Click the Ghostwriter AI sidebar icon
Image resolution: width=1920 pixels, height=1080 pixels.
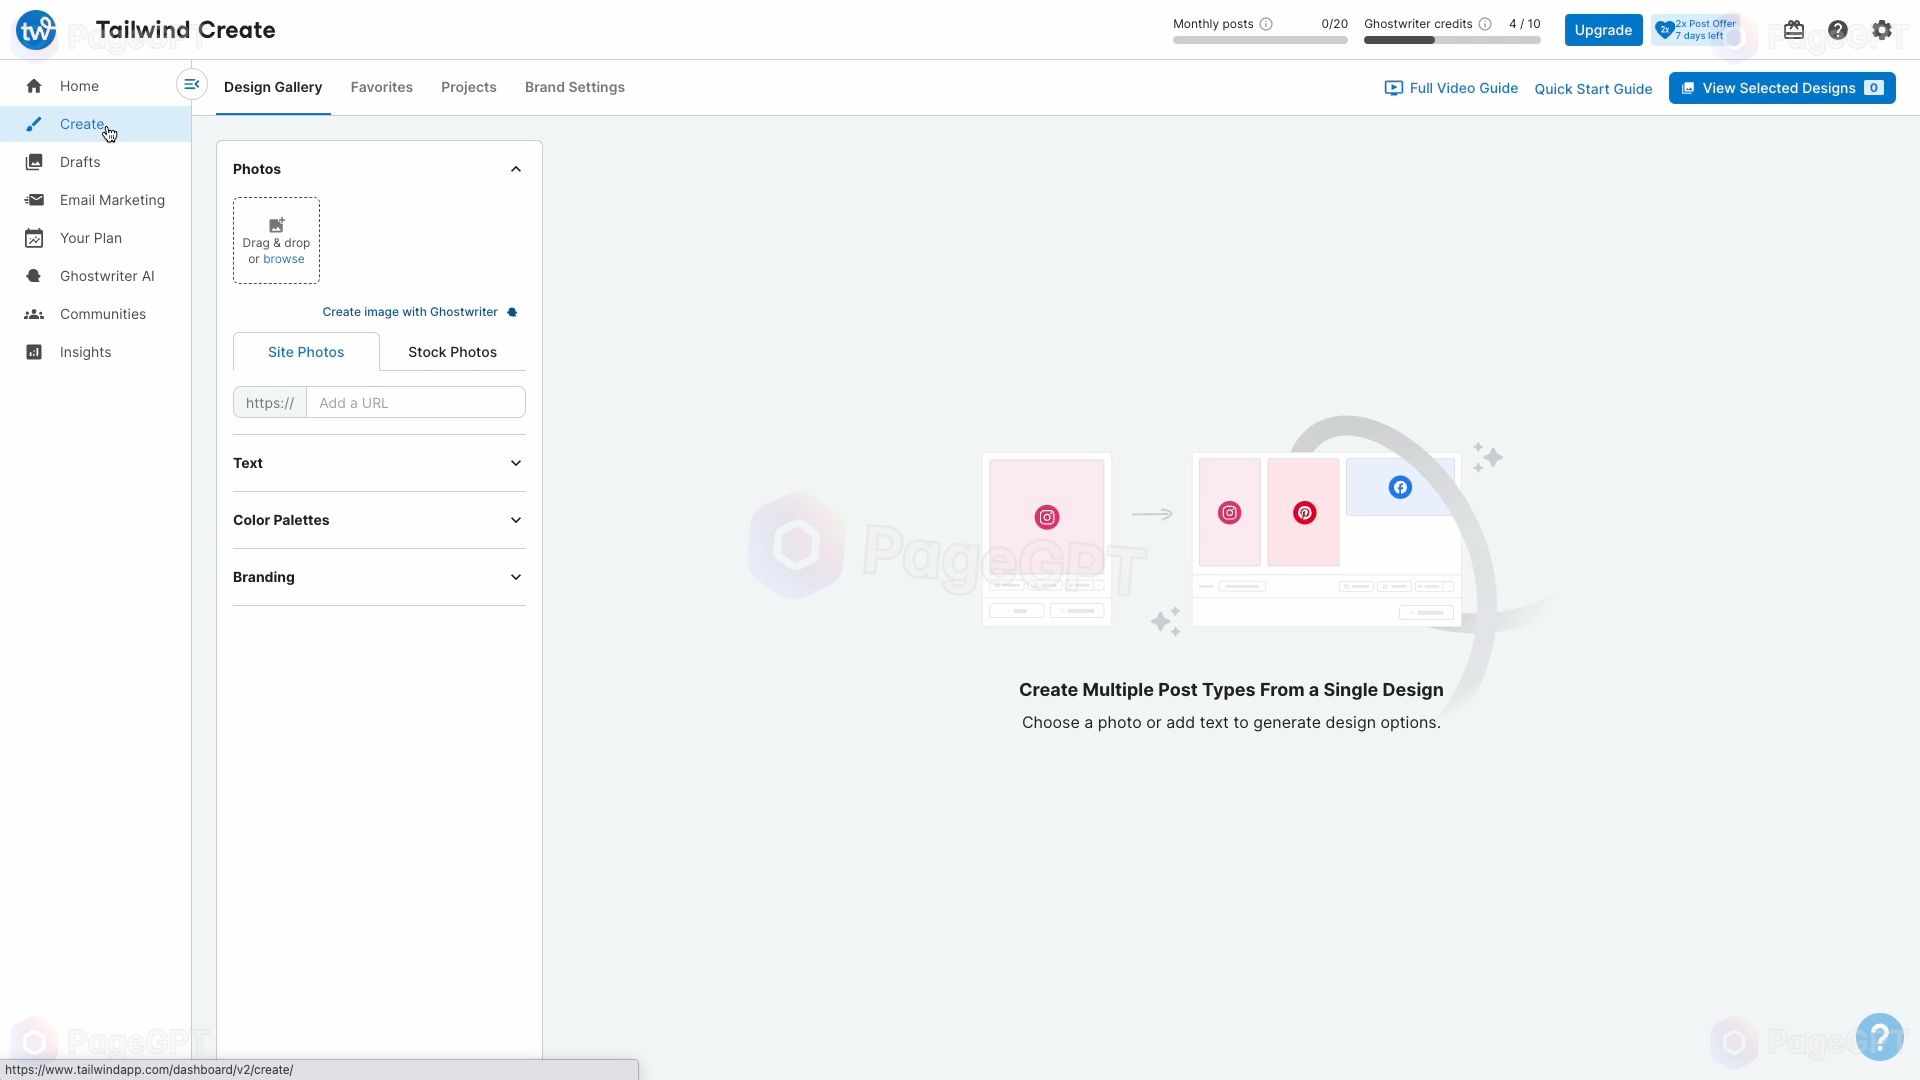click(34, 276)
